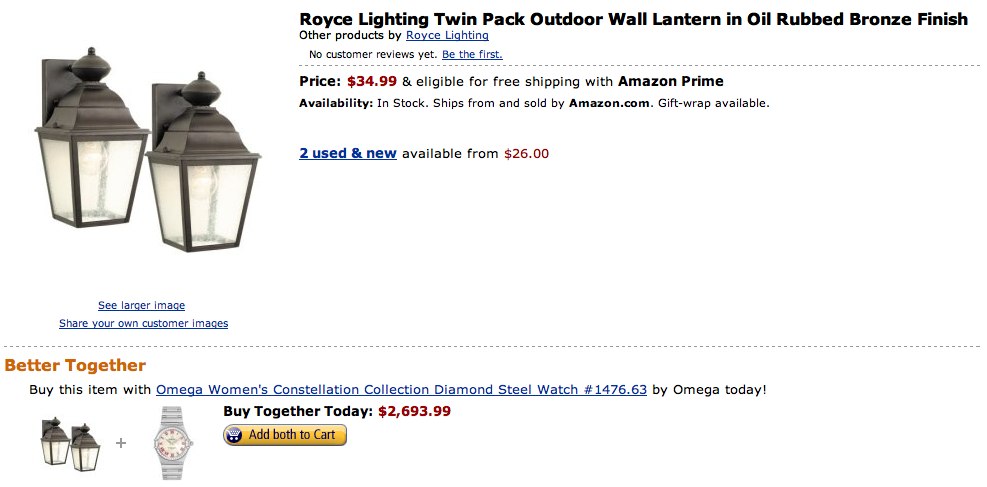Click the $34.99 price text
This screenshot has width=987, height=487.
point(372,81)
